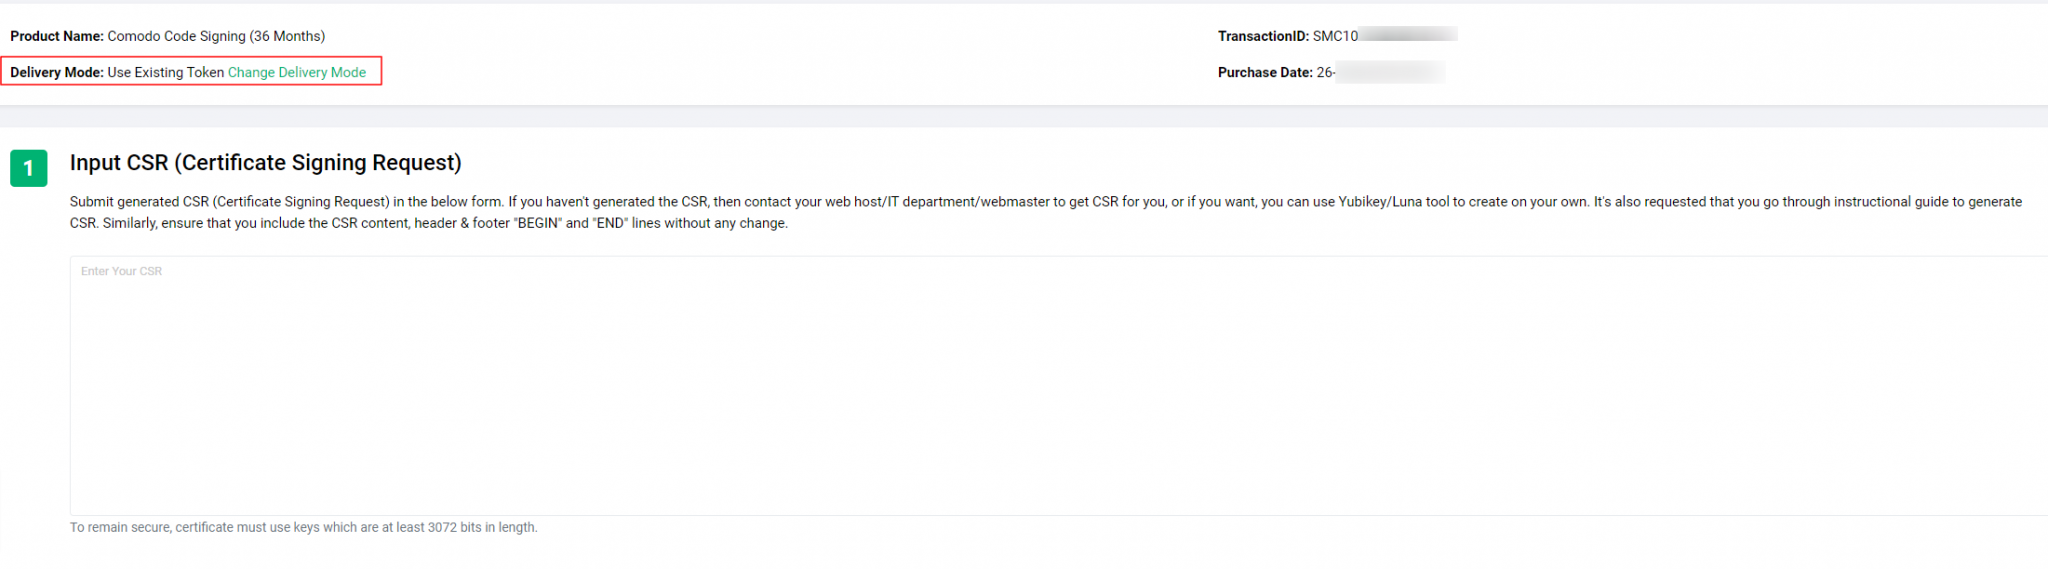Screen dimensions: 2048x569
Task: Select the Comodo Code Signing product text
Action: pyautogui.click(x=216, y=36)
